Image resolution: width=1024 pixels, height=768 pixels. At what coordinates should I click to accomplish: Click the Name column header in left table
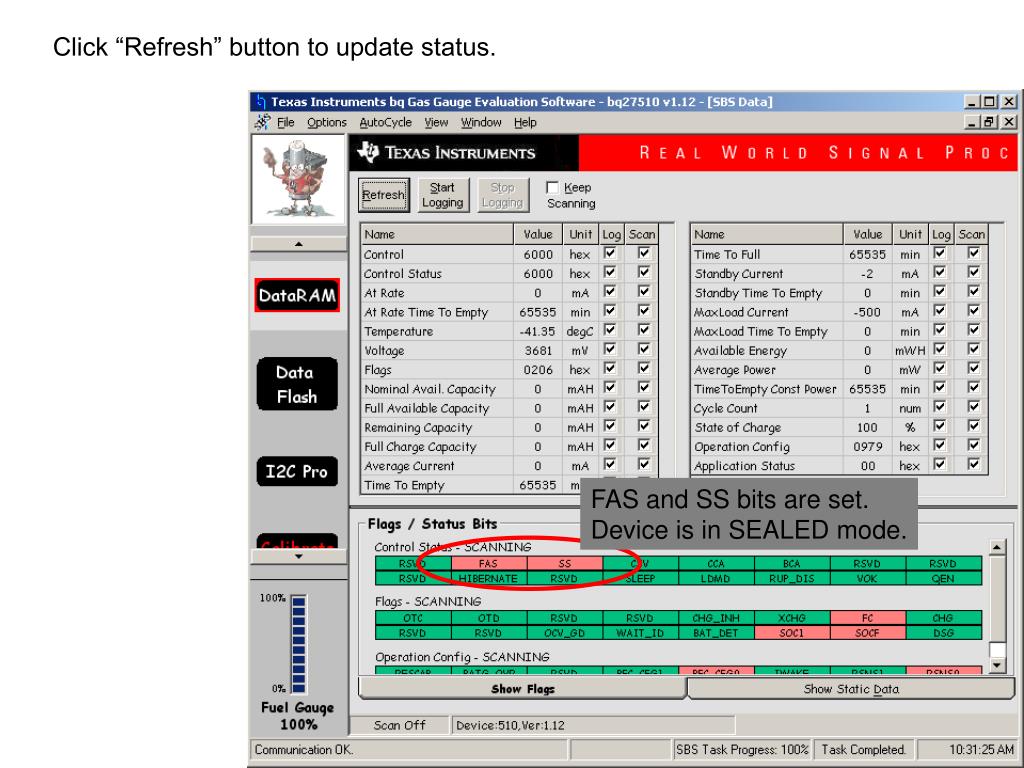437,234
